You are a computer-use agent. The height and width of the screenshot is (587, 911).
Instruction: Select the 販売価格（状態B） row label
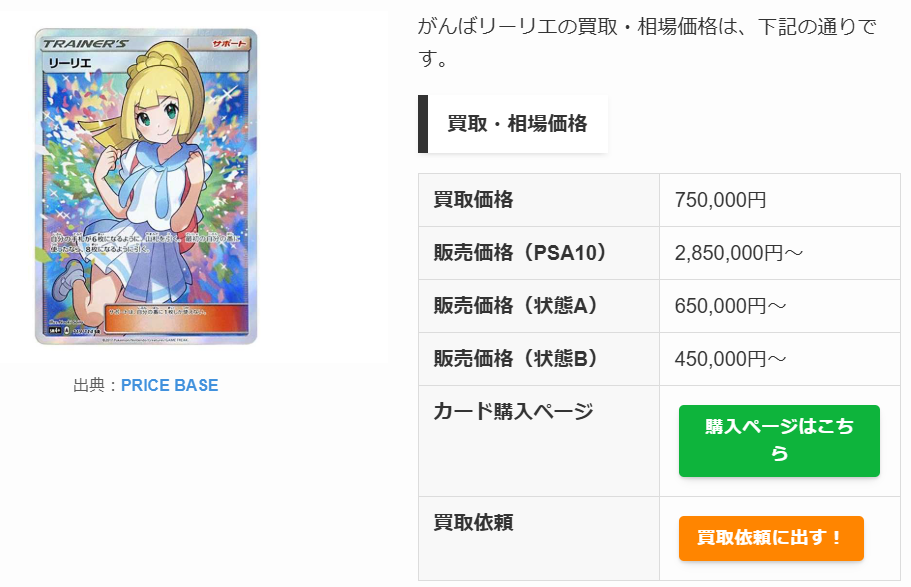click(x=516, y=359)
